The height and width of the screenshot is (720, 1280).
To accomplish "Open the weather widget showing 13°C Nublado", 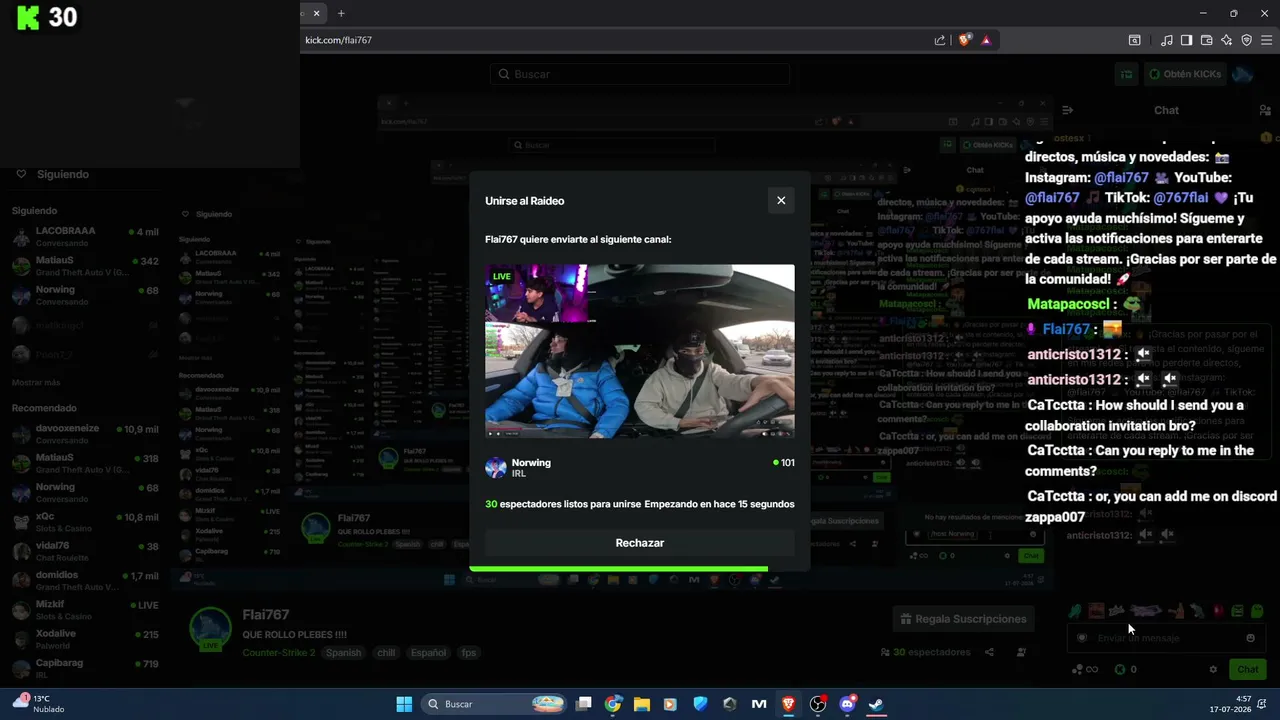I will point(40,704).
